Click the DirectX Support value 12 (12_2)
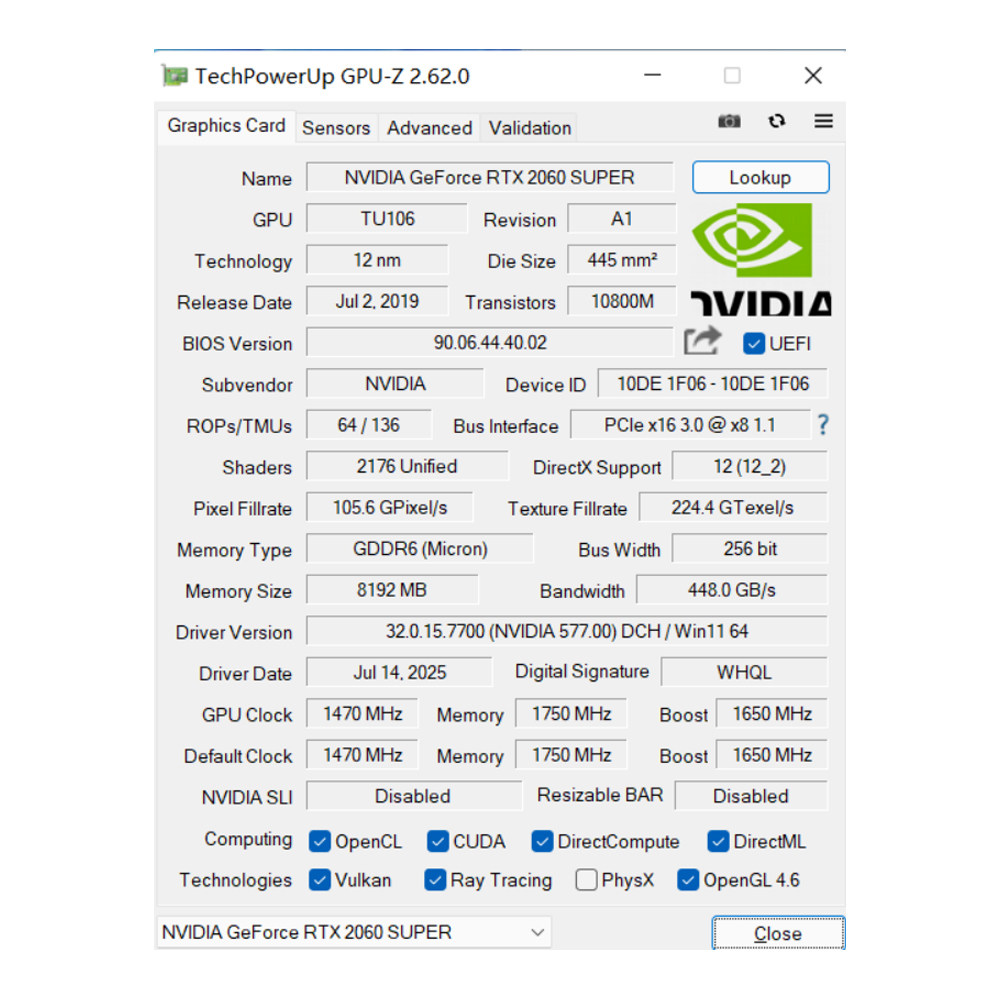This screenshot has height=1000, width=1000. click(750, 466)
